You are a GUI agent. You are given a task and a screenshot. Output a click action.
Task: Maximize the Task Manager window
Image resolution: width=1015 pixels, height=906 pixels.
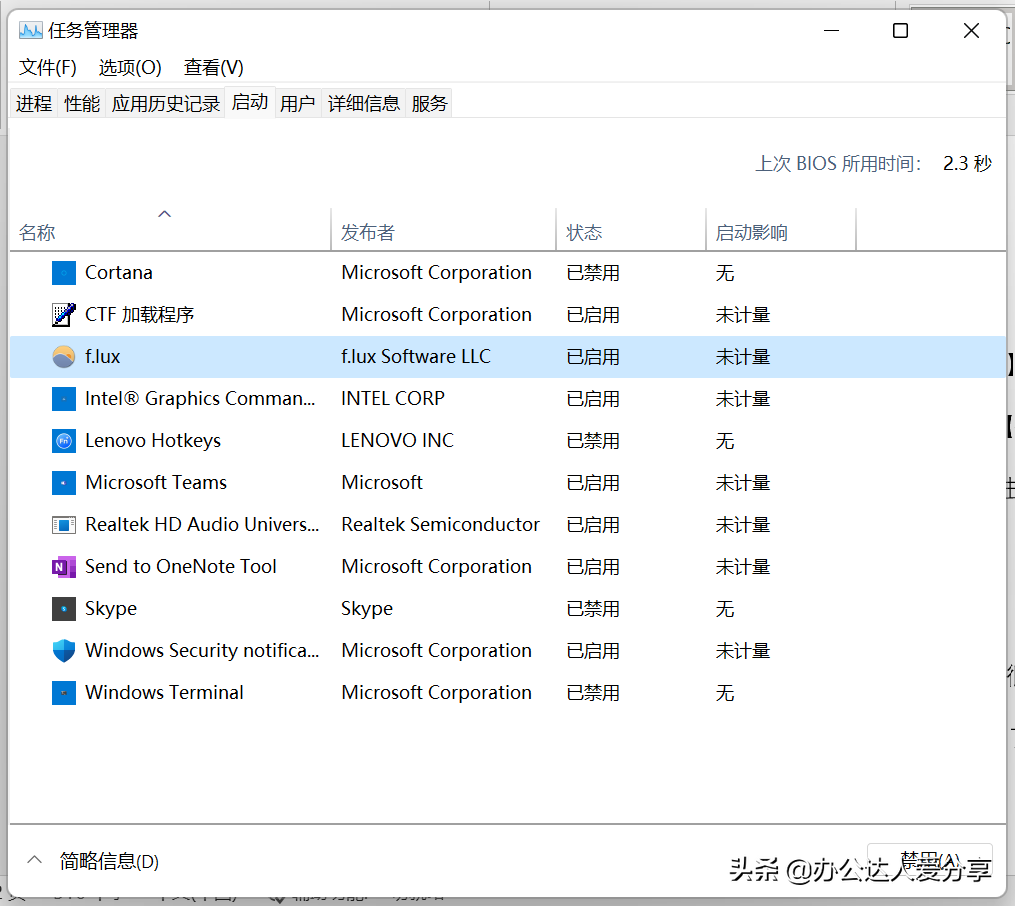[x=900, y=30]
